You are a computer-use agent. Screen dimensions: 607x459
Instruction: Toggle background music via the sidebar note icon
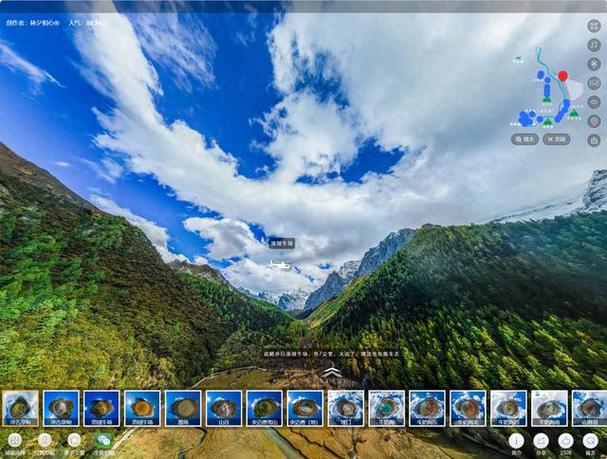[594, 45]
